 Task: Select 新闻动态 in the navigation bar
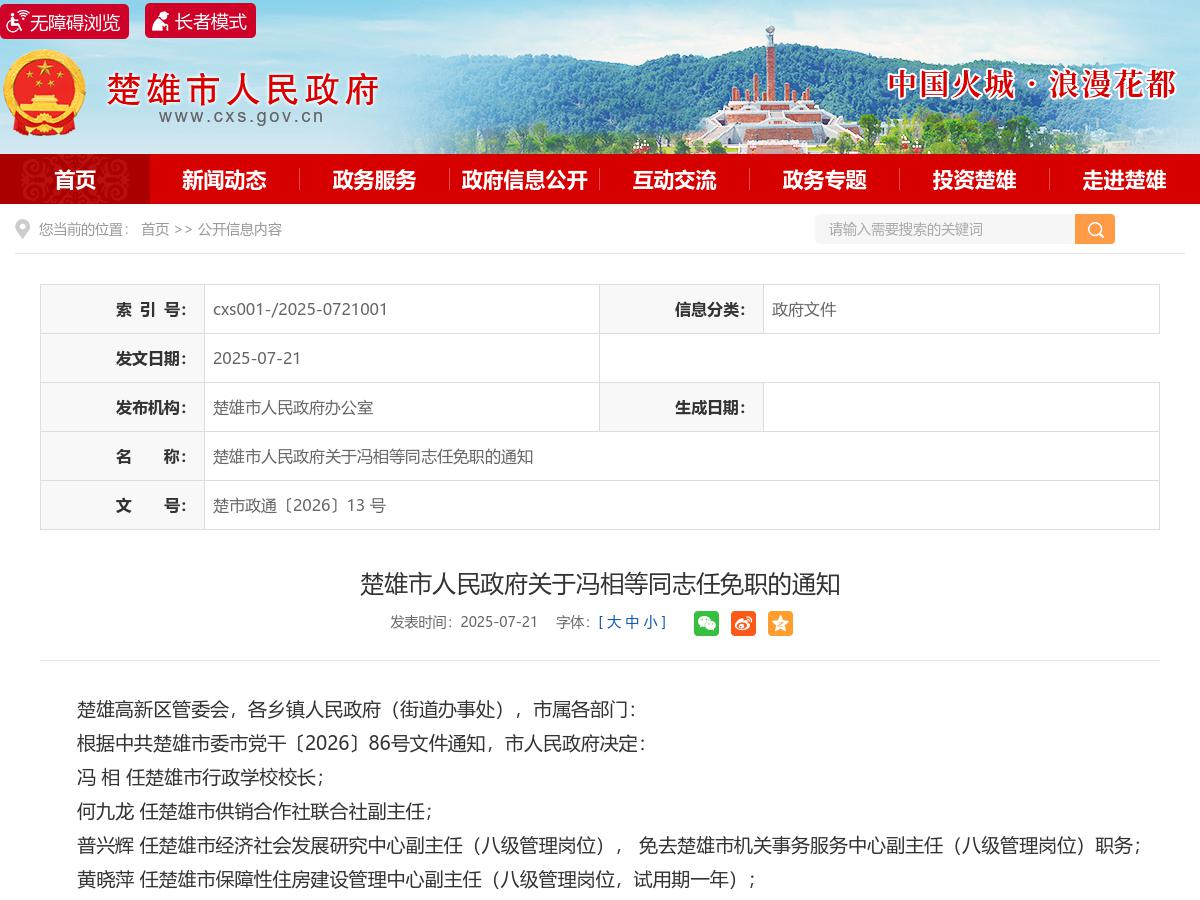point(223,180)
